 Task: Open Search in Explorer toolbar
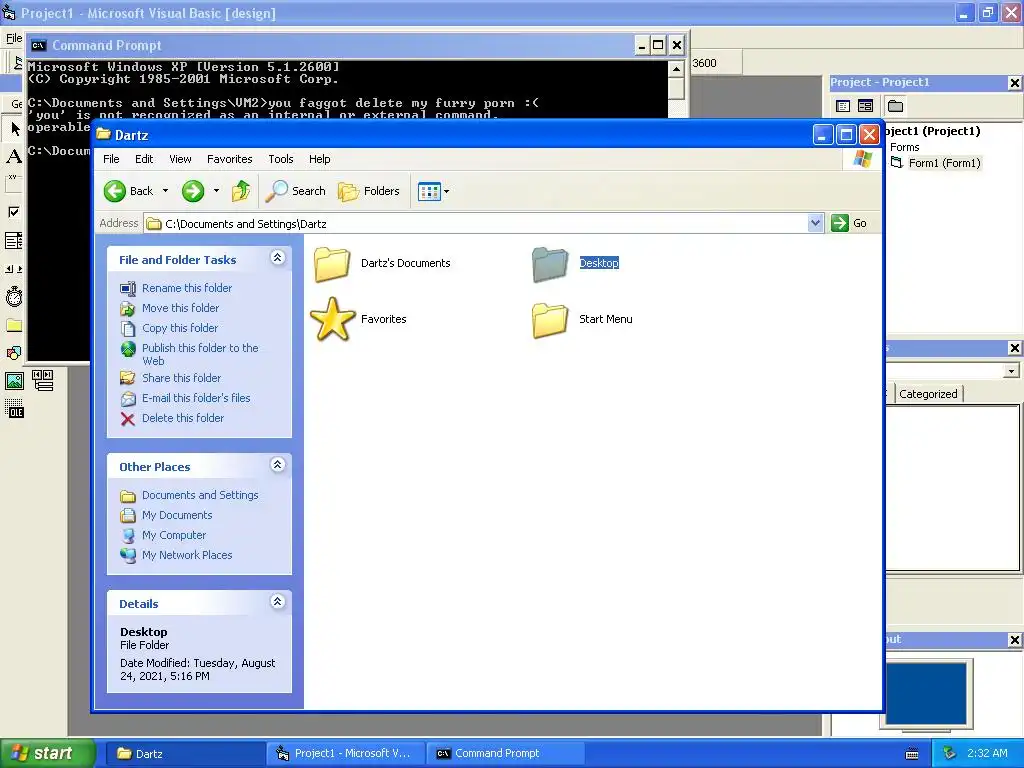click(x=296, y=191)
